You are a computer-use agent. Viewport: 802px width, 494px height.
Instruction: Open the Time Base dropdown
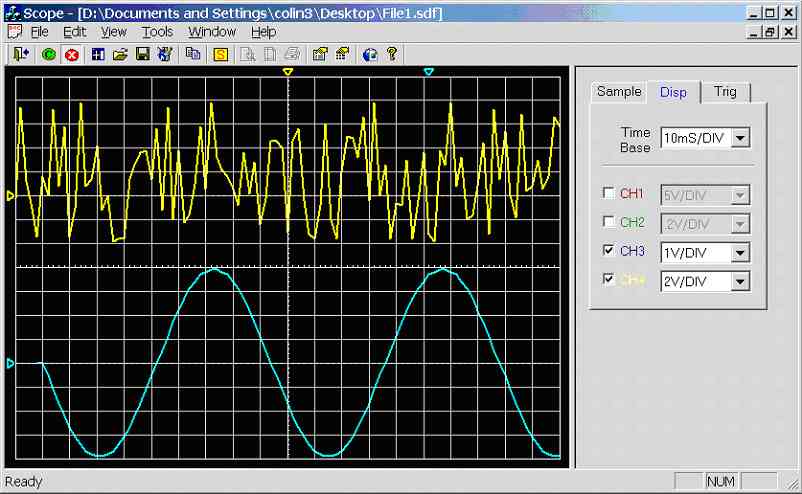(x=740, y=138)
